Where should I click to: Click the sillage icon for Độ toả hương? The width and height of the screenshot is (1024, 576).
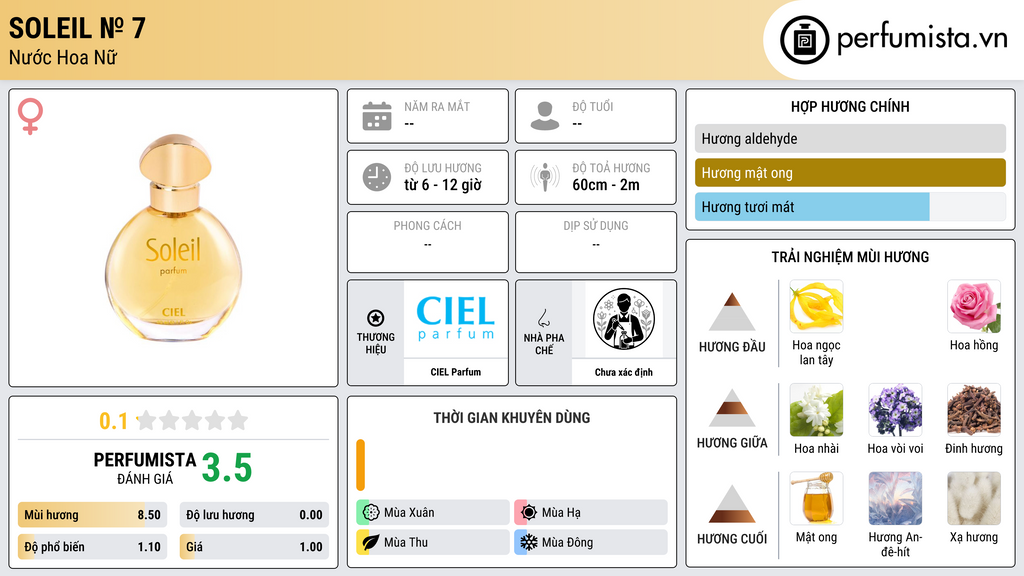click(x=545, y=177)
